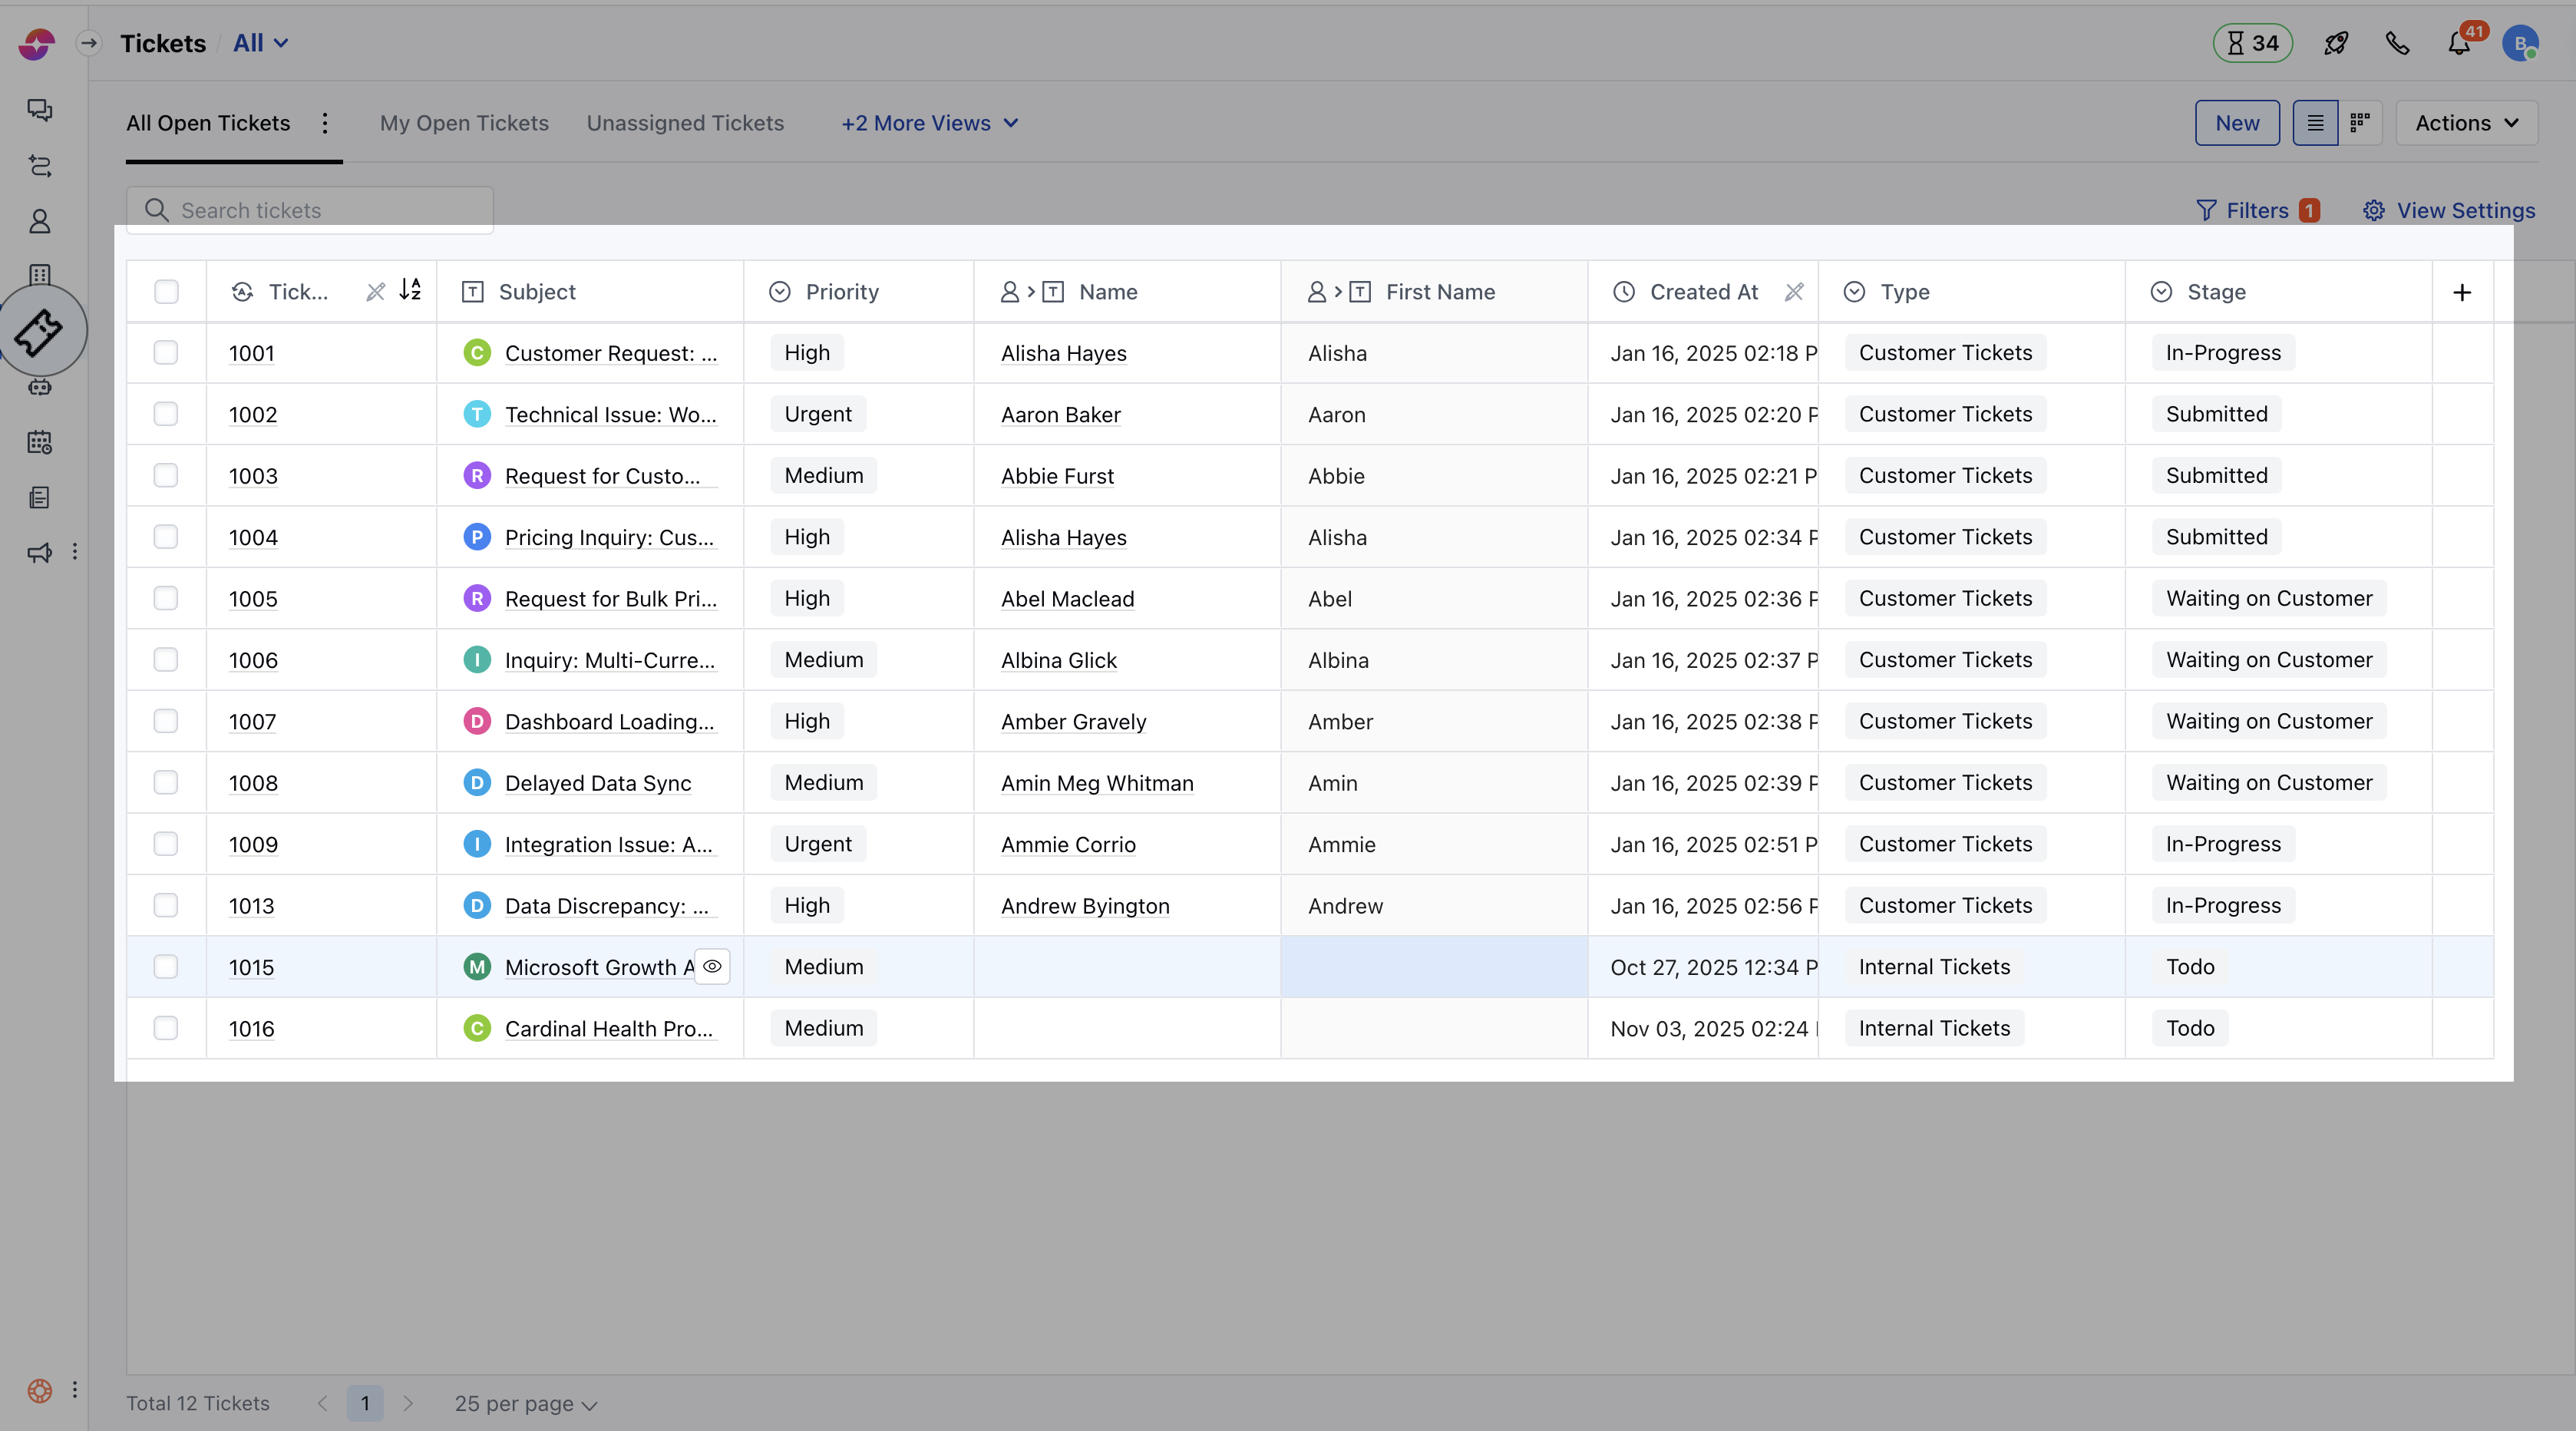Open the 25 per page dropdown
This screenshot has width=2576, height=1431.
coord(525,1403)
